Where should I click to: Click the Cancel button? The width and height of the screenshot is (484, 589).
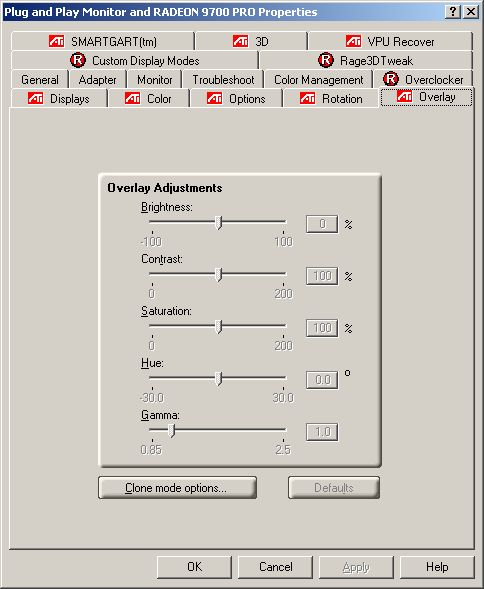point(275,567)
